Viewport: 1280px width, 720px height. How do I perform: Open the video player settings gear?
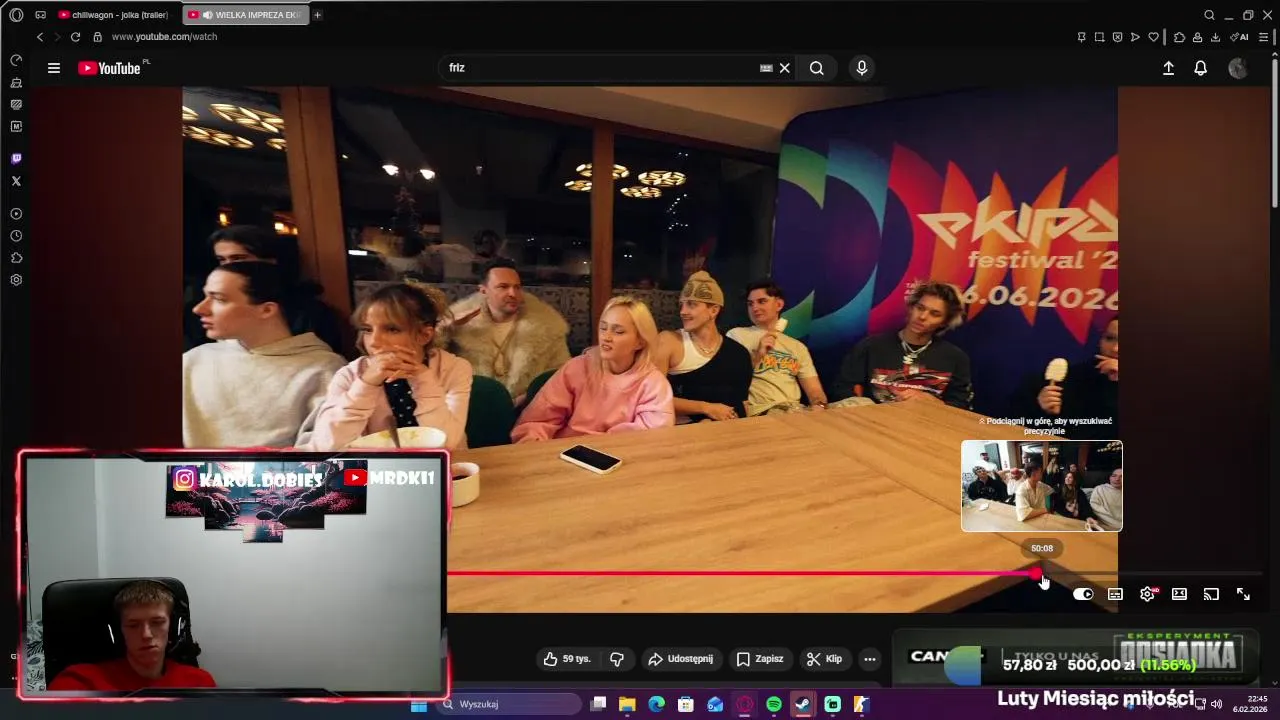pyautogui.click(x=1147, y=594)
